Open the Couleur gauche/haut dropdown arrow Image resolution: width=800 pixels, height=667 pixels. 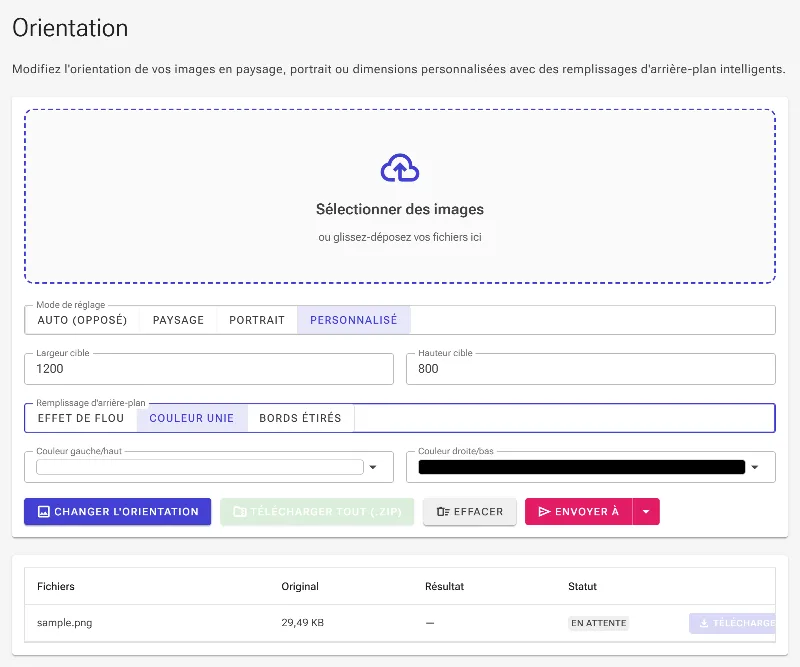point(373,467)
